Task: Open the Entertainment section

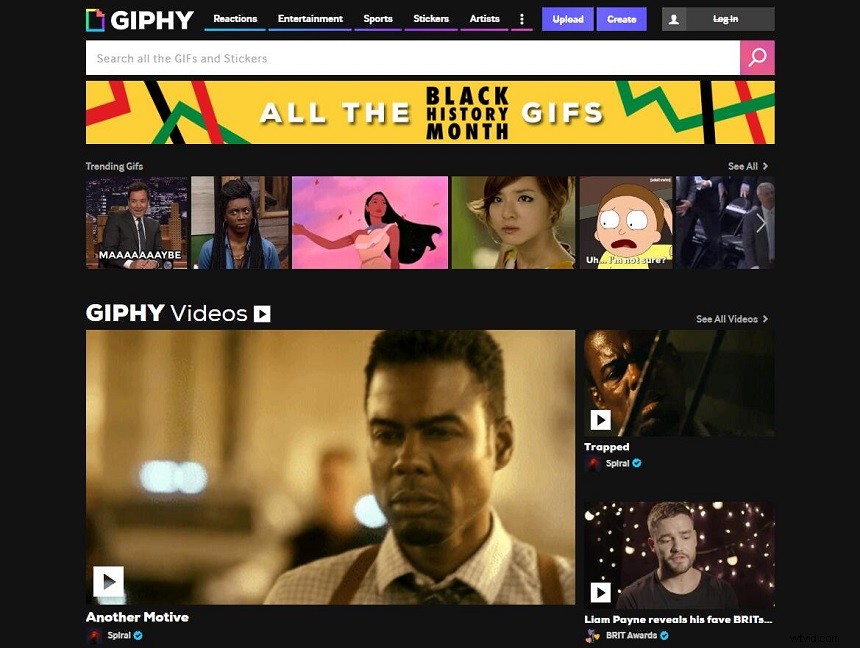Action: (310, 18)
